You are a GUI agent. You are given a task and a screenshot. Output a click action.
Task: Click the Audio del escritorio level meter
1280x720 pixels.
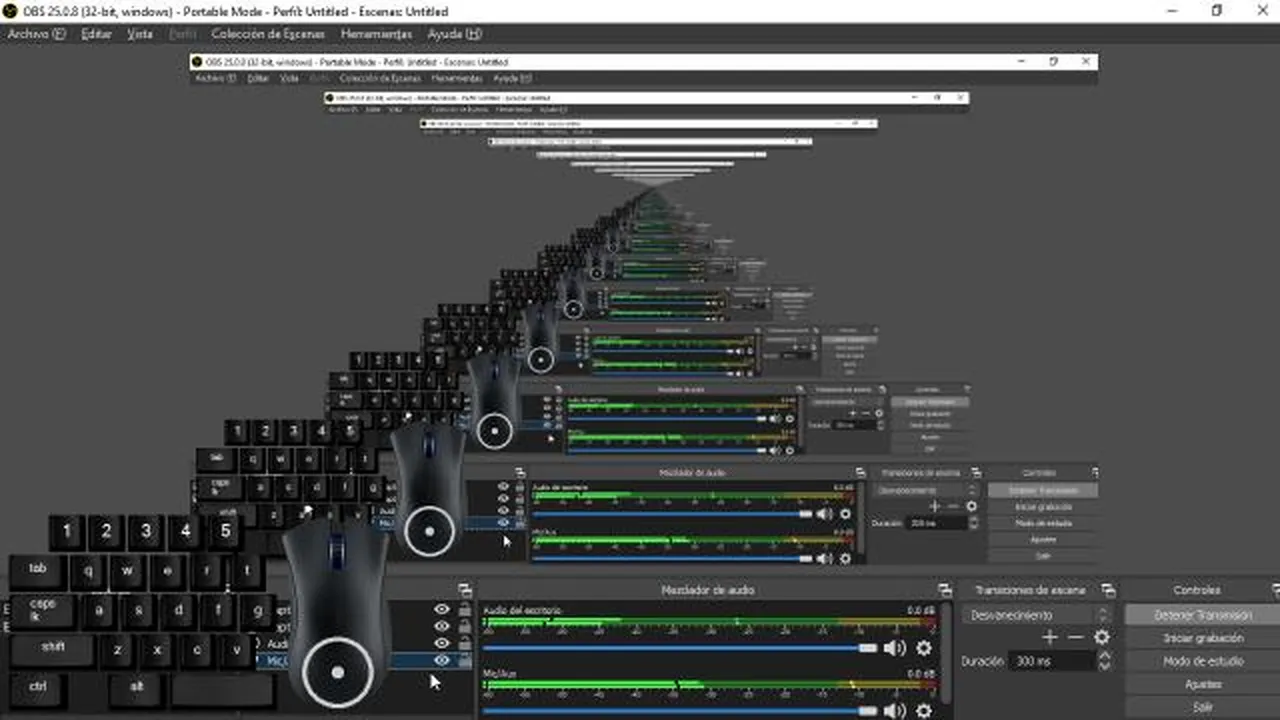point(710,624)
